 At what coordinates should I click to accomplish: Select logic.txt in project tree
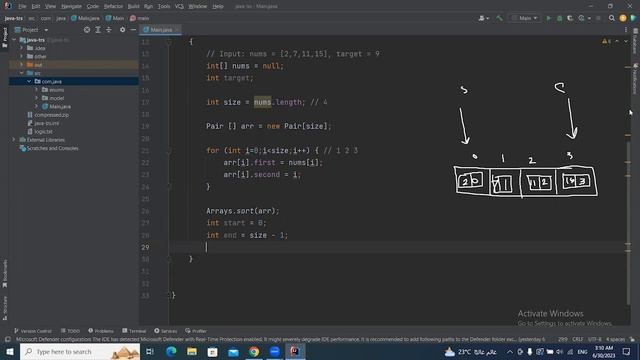click(x=40, y=131)
